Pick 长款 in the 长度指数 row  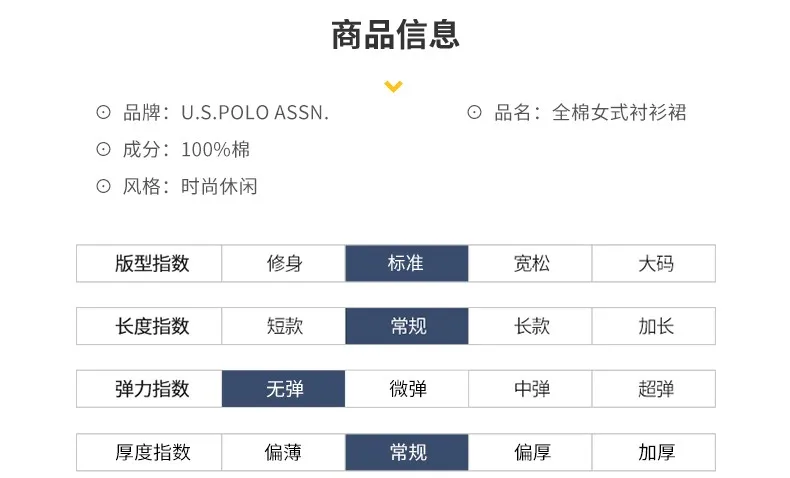pyautogui.click(x=531, y=327)
